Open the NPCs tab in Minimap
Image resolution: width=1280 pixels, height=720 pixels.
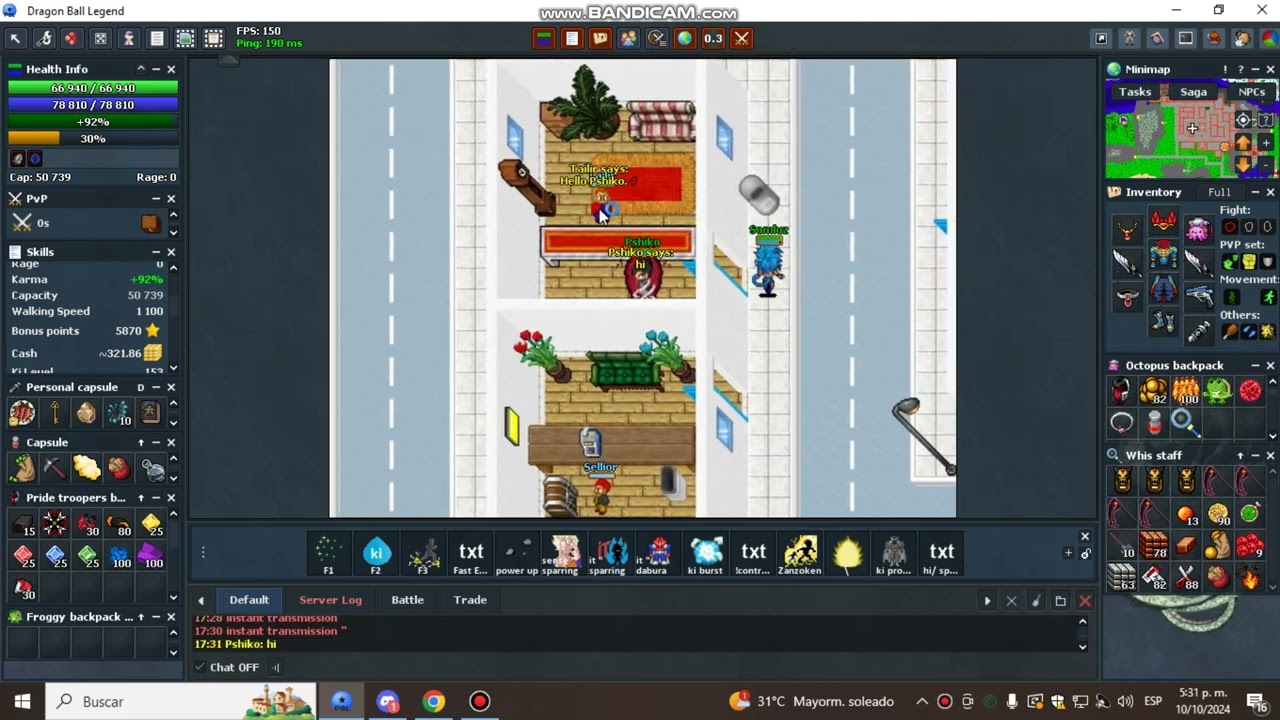point(1252,92)
